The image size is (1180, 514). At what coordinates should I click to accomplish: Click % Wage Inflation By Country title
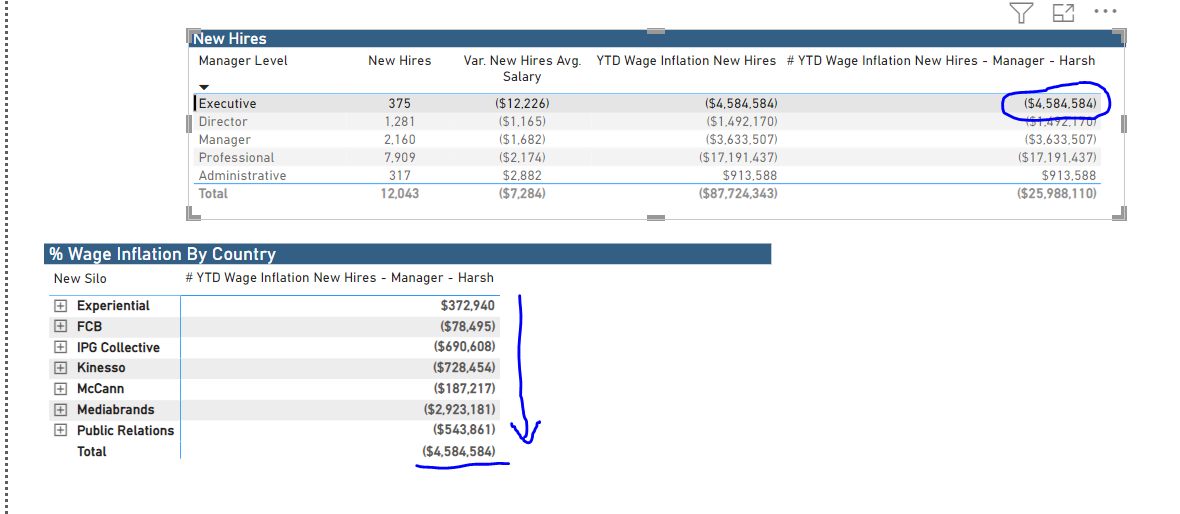163,254
